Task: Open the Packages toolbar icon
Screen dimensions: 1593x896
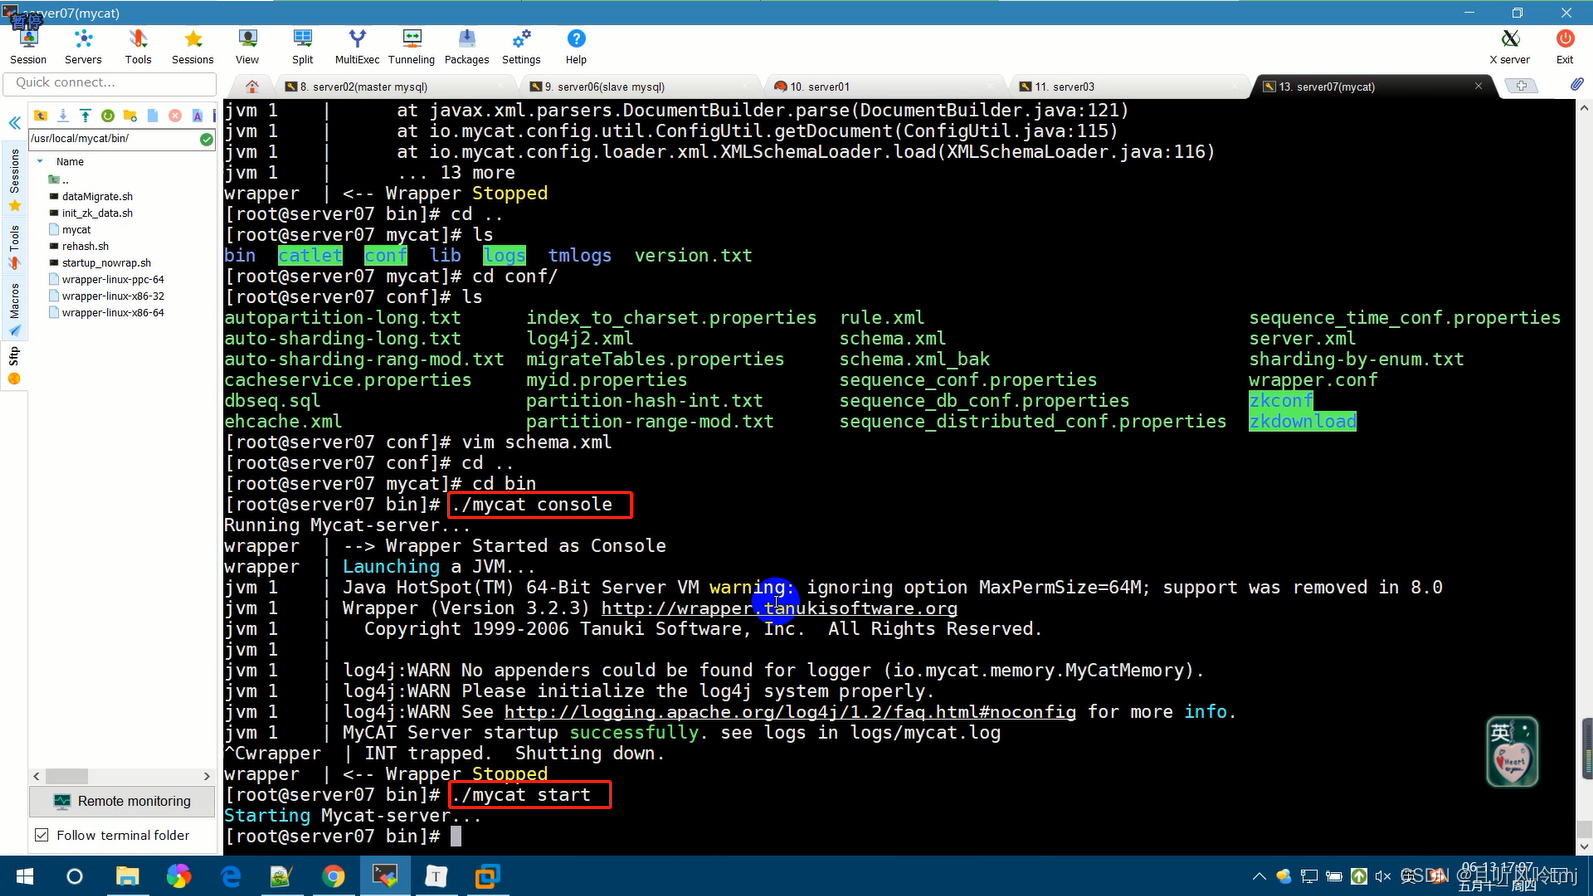Action: (467, 47)
